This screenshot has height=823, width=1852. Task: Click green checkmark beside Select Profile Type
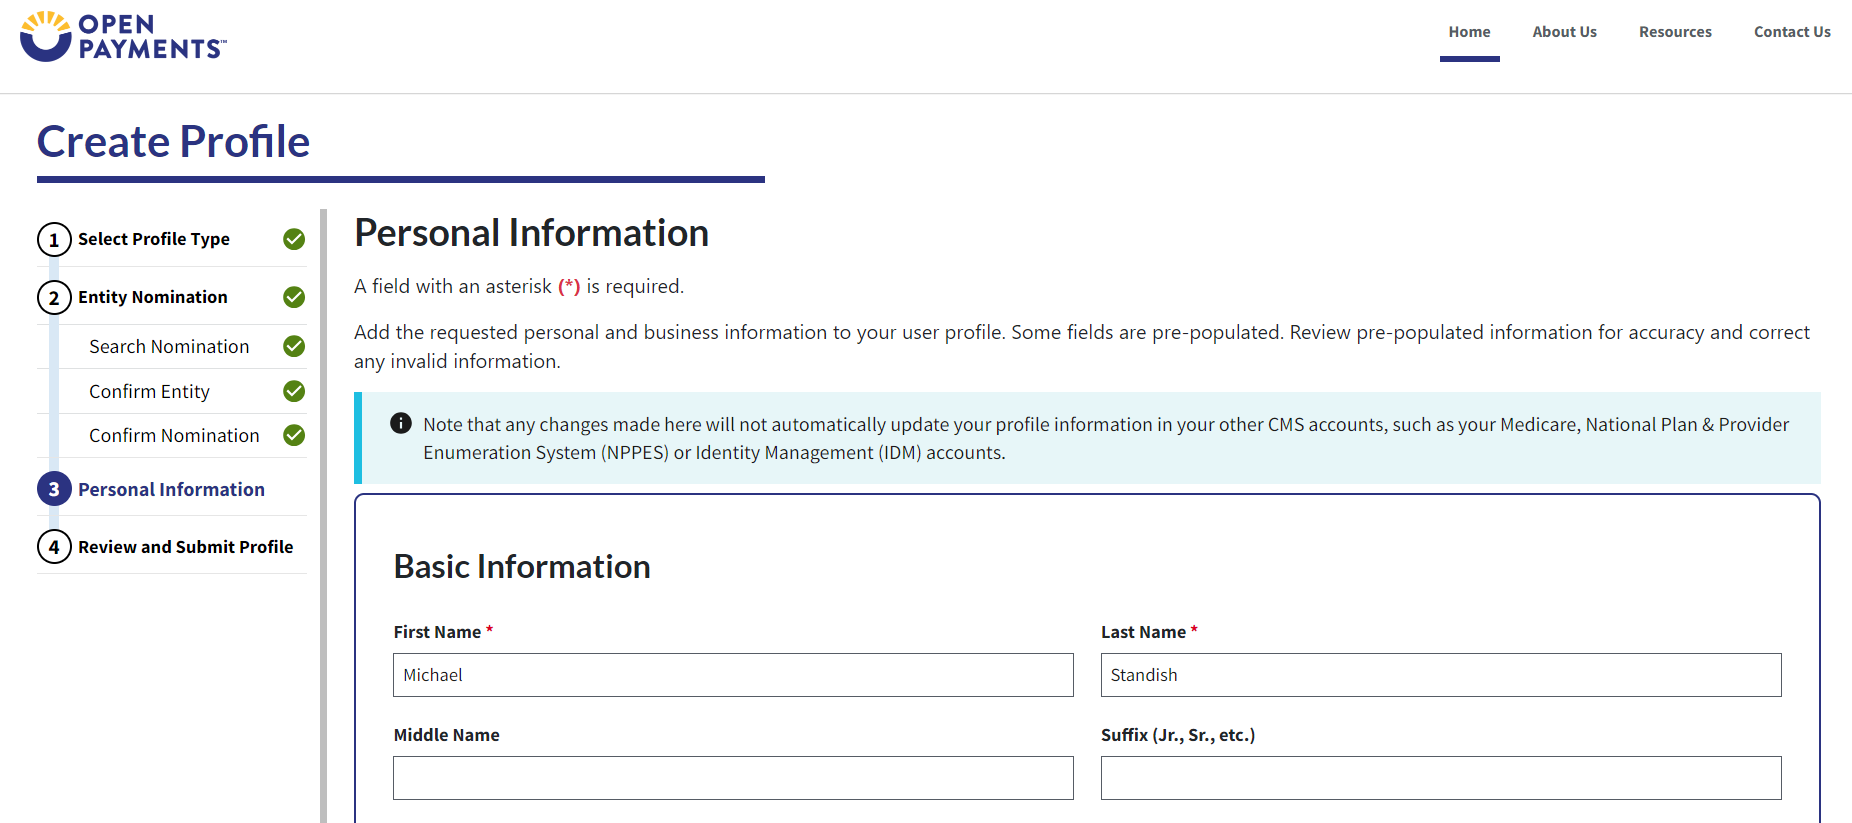click(x=294, y=239)
